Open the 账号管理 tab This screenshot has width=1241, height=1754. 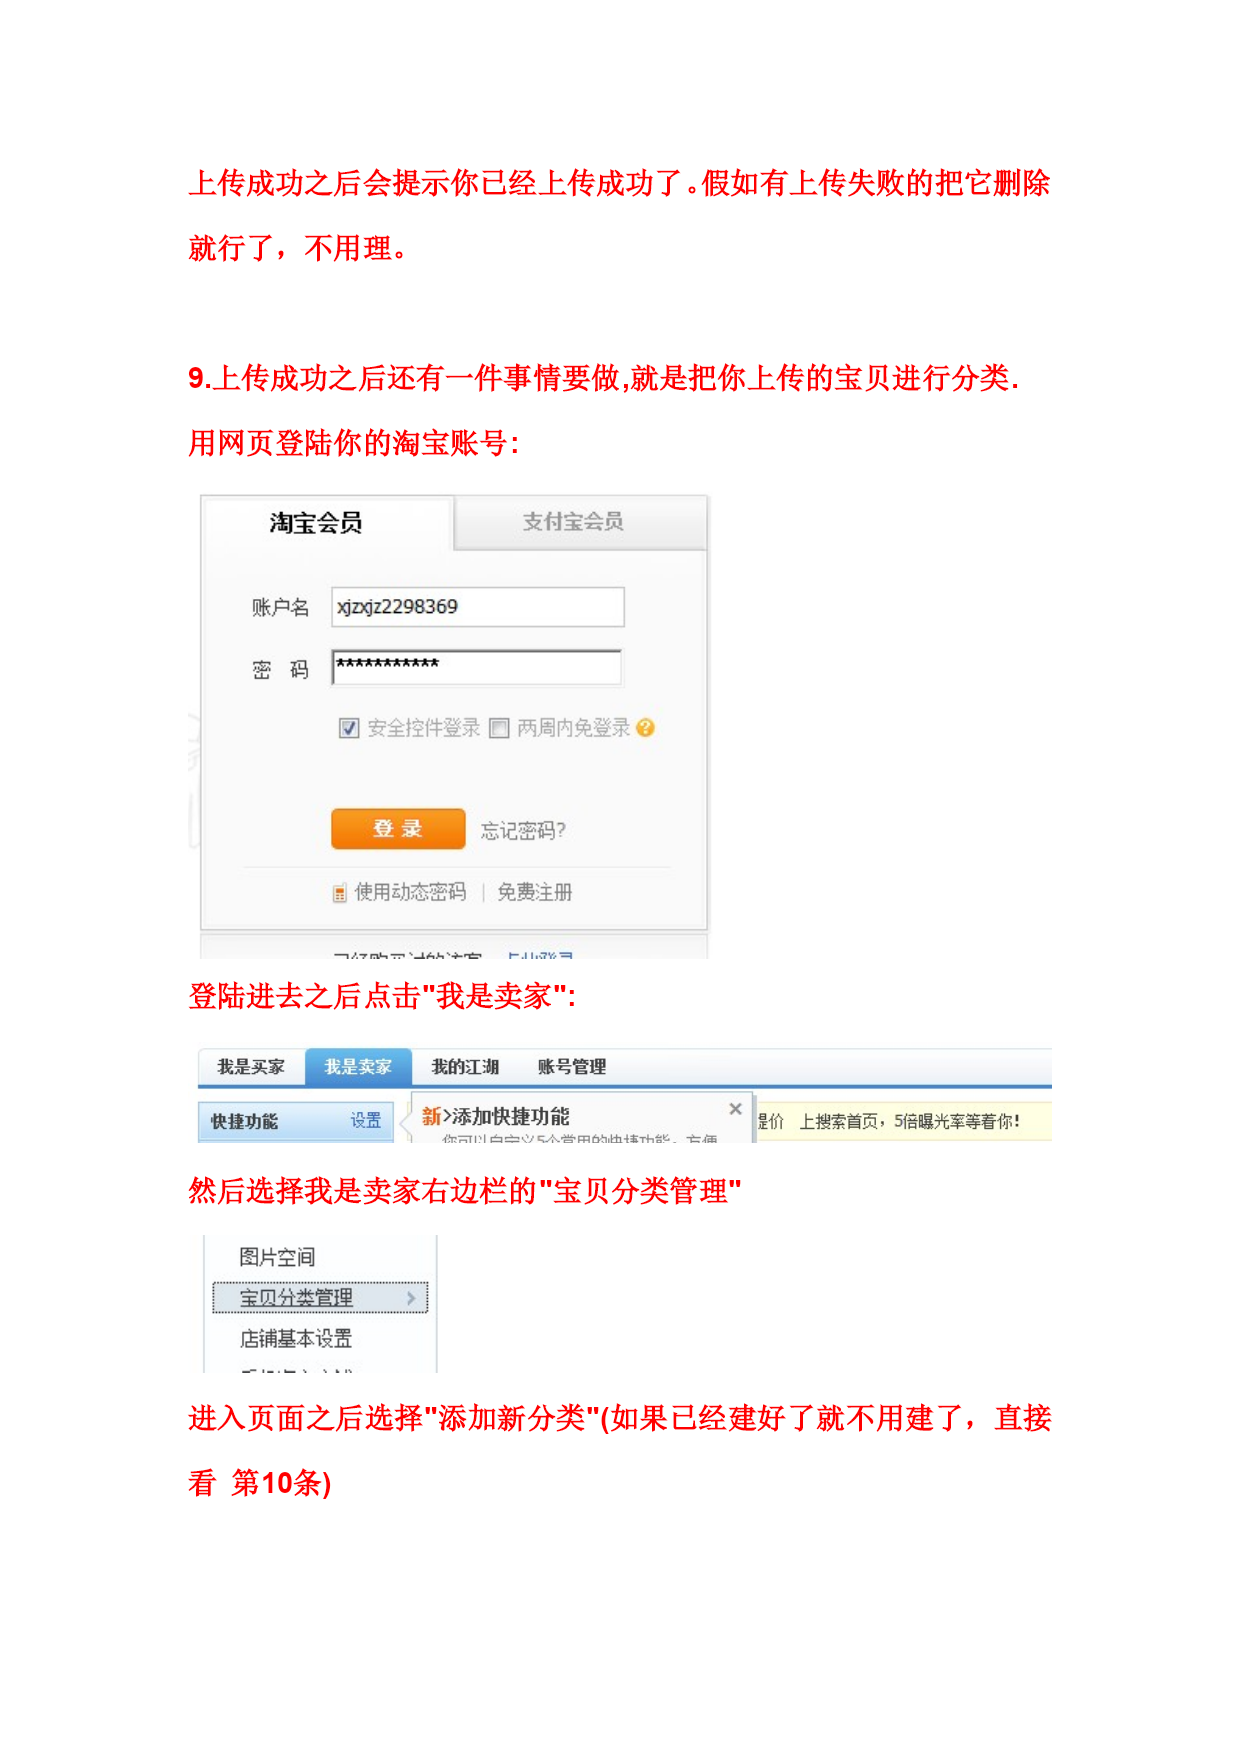click(x=572, y=1067)
